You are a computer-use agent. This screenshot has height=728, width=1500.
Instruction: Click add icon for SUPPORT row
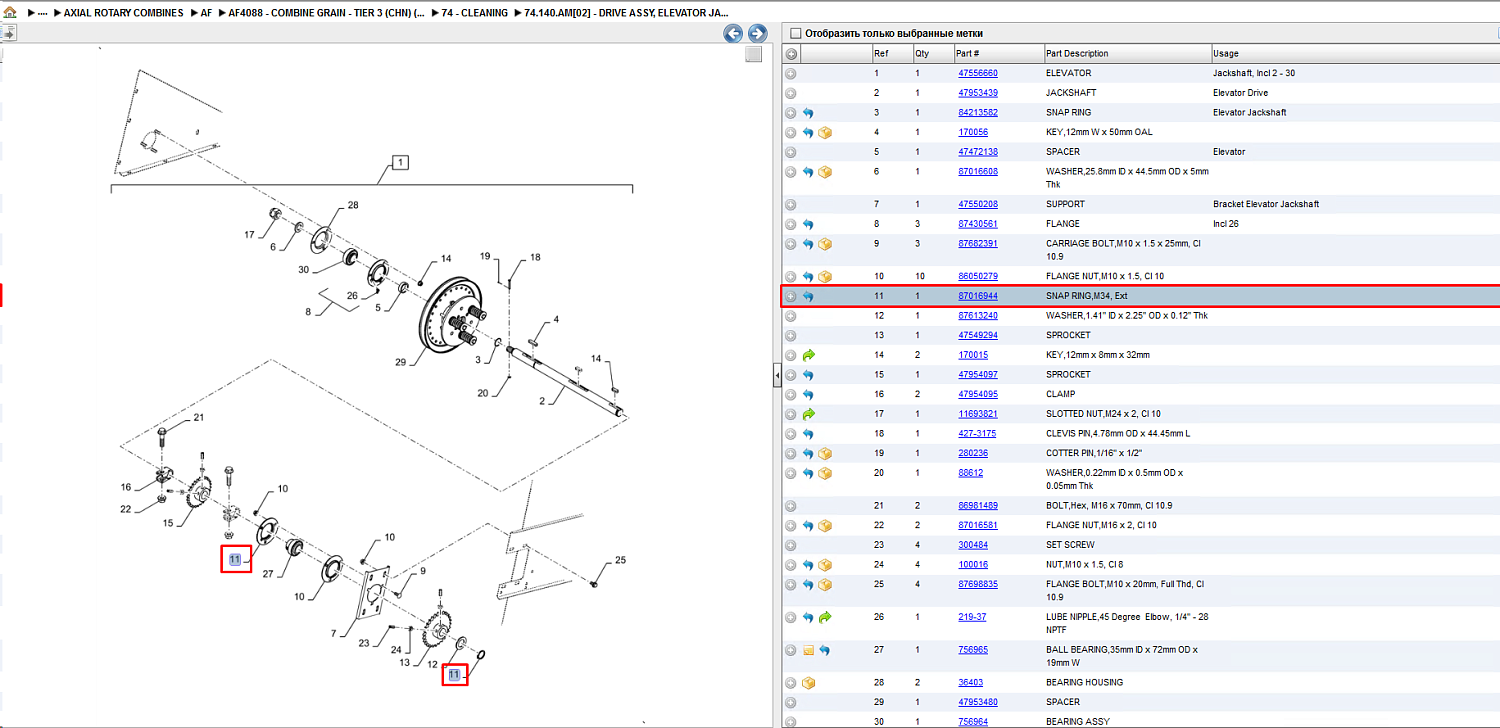coord(791,204)
